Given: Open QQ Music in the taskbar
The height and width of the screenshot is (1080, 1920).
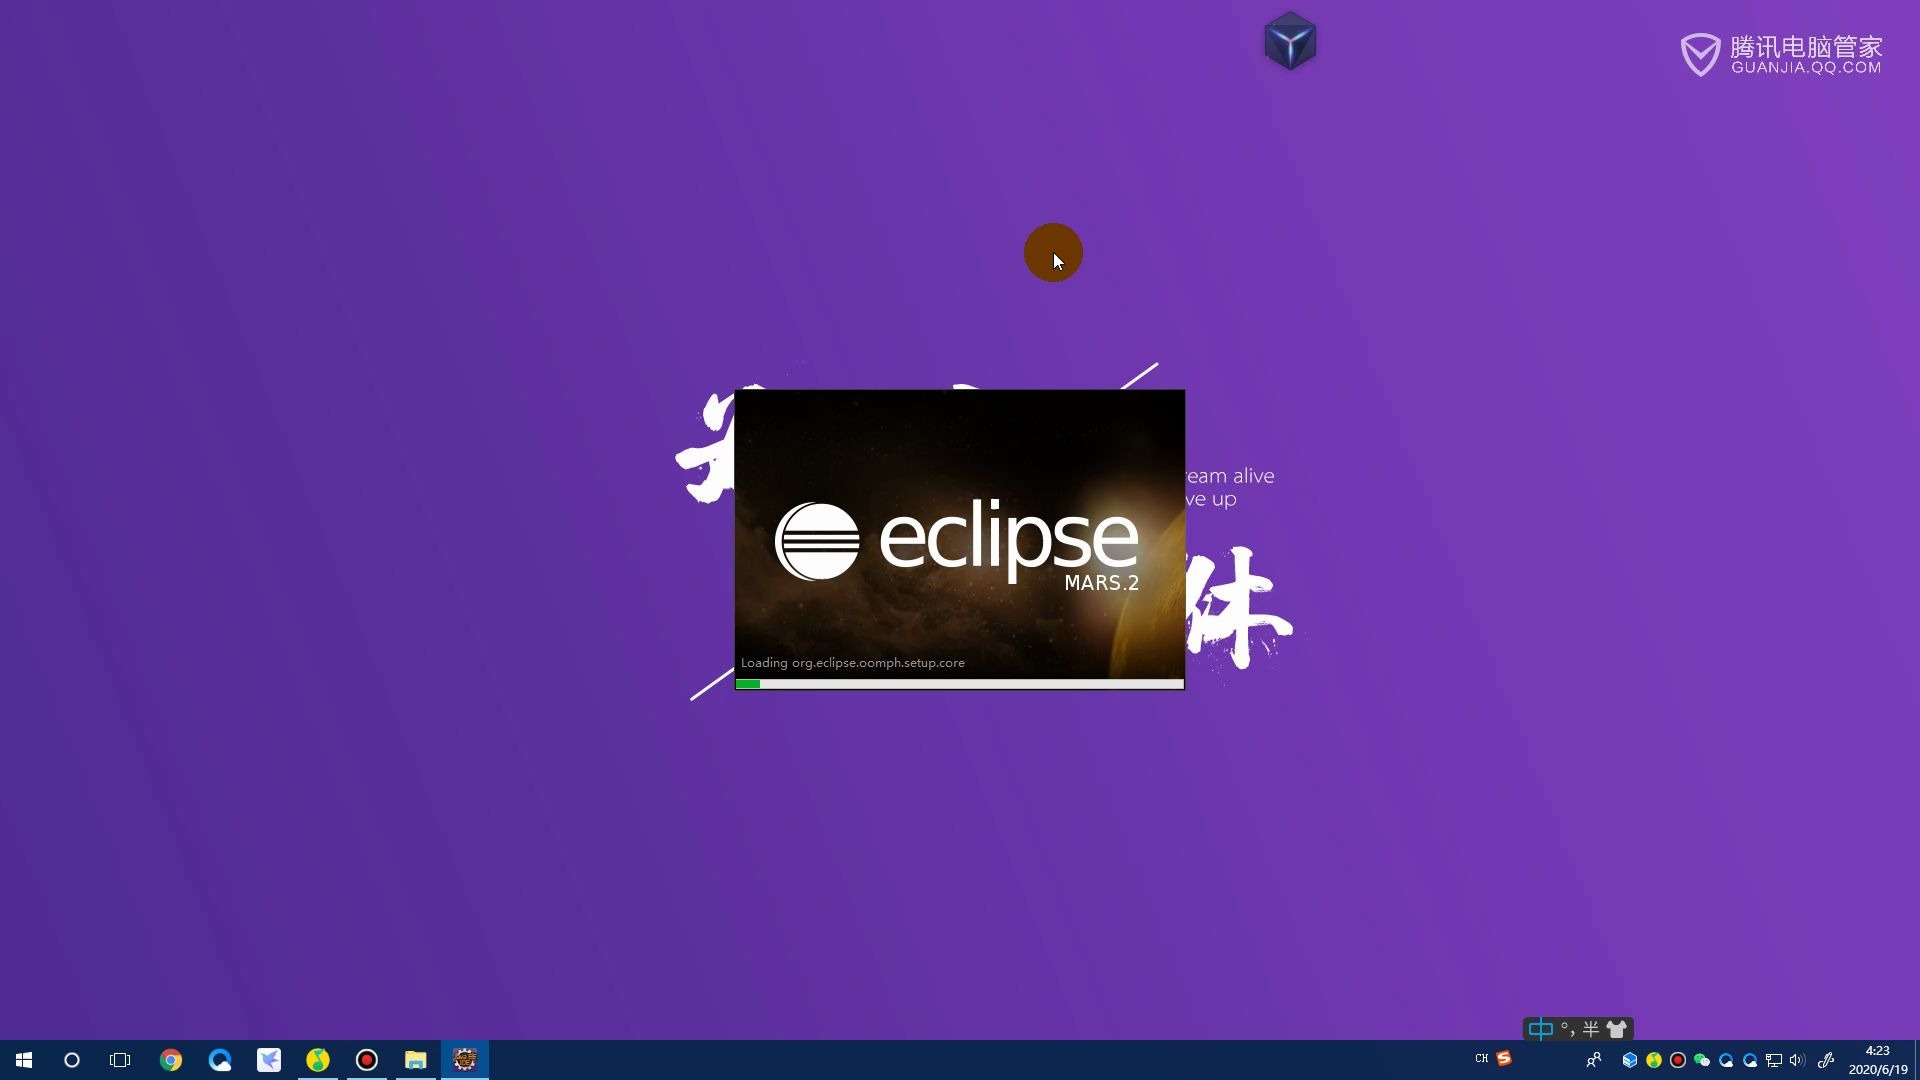Looking at the screenshot, I should click(318, 1060).
